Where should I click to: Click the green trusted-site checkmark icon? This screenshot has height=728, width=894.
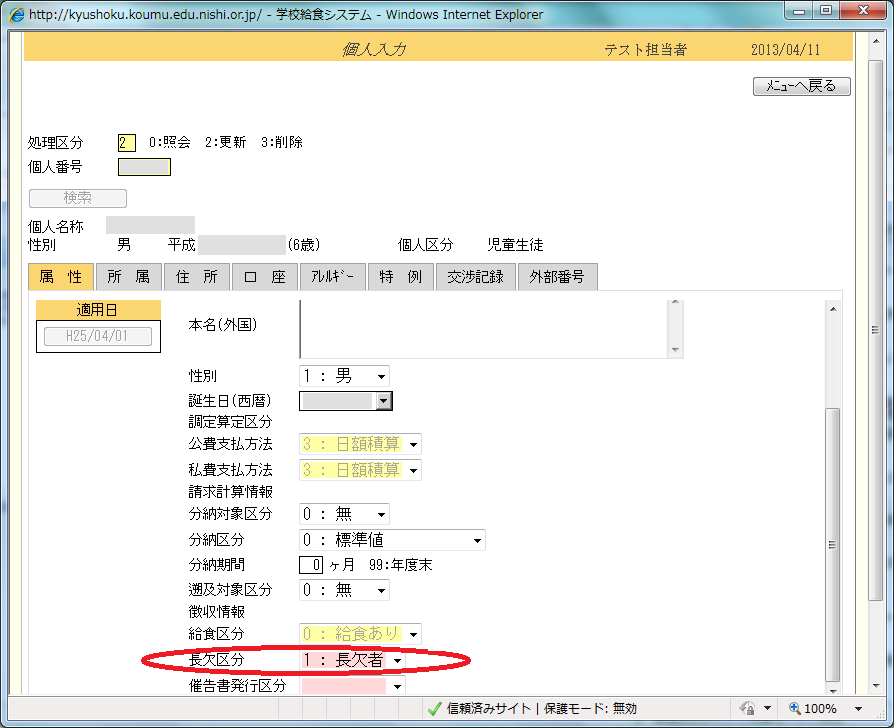pyautogui.click(x=434, y=708)
